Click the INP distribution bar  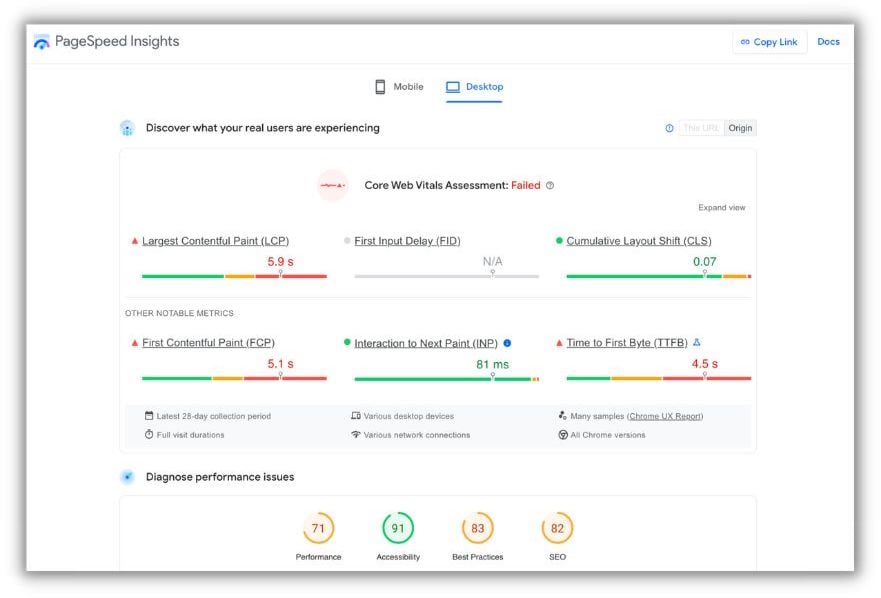click(x=447, y=379)
